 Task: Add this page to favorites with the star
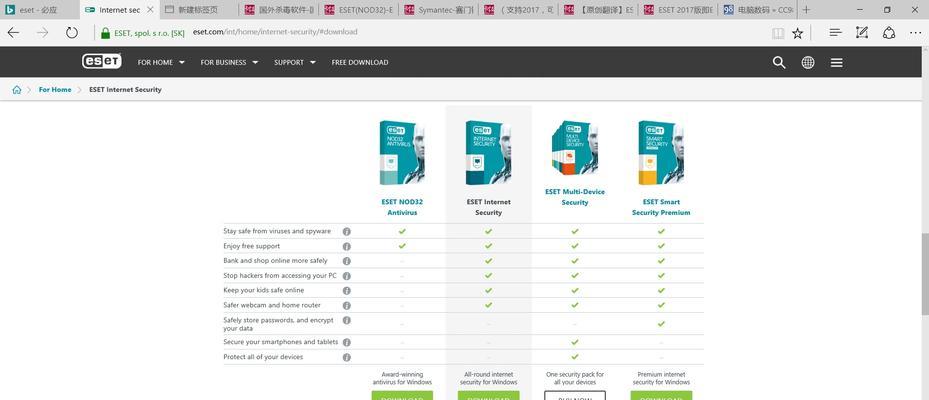tap(797, 33)
